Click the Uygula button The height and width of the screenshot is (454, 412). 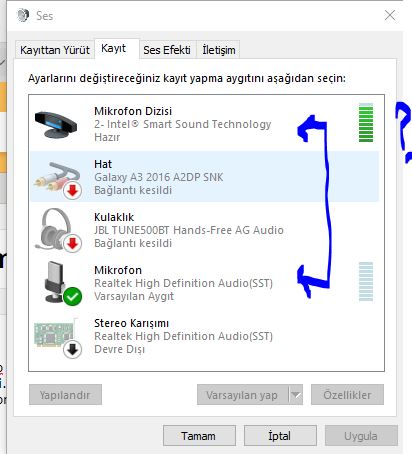point(361,435)
